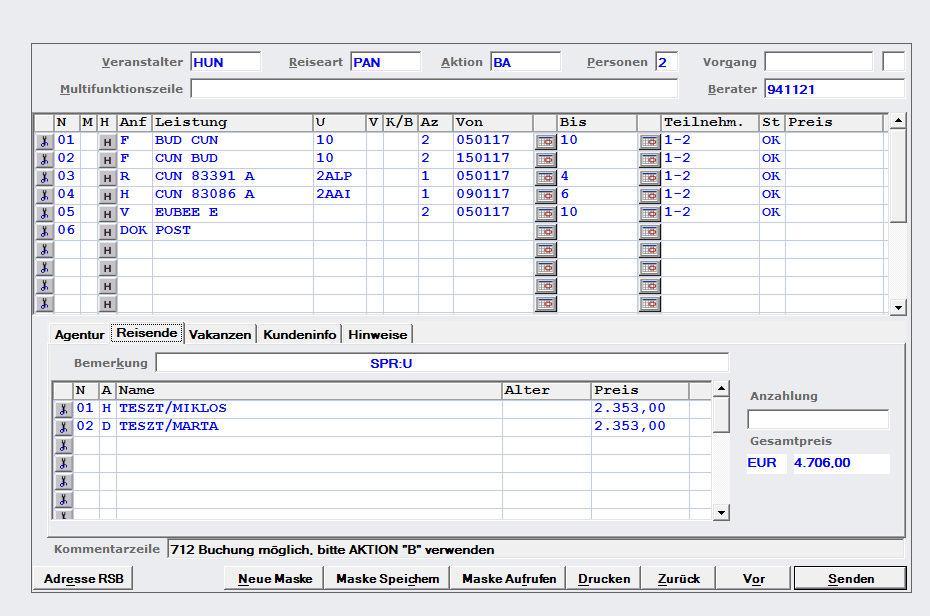Viewport: 930px width, 616px height.
Task: Print using the Drucken button
Action: coord(604,579)
